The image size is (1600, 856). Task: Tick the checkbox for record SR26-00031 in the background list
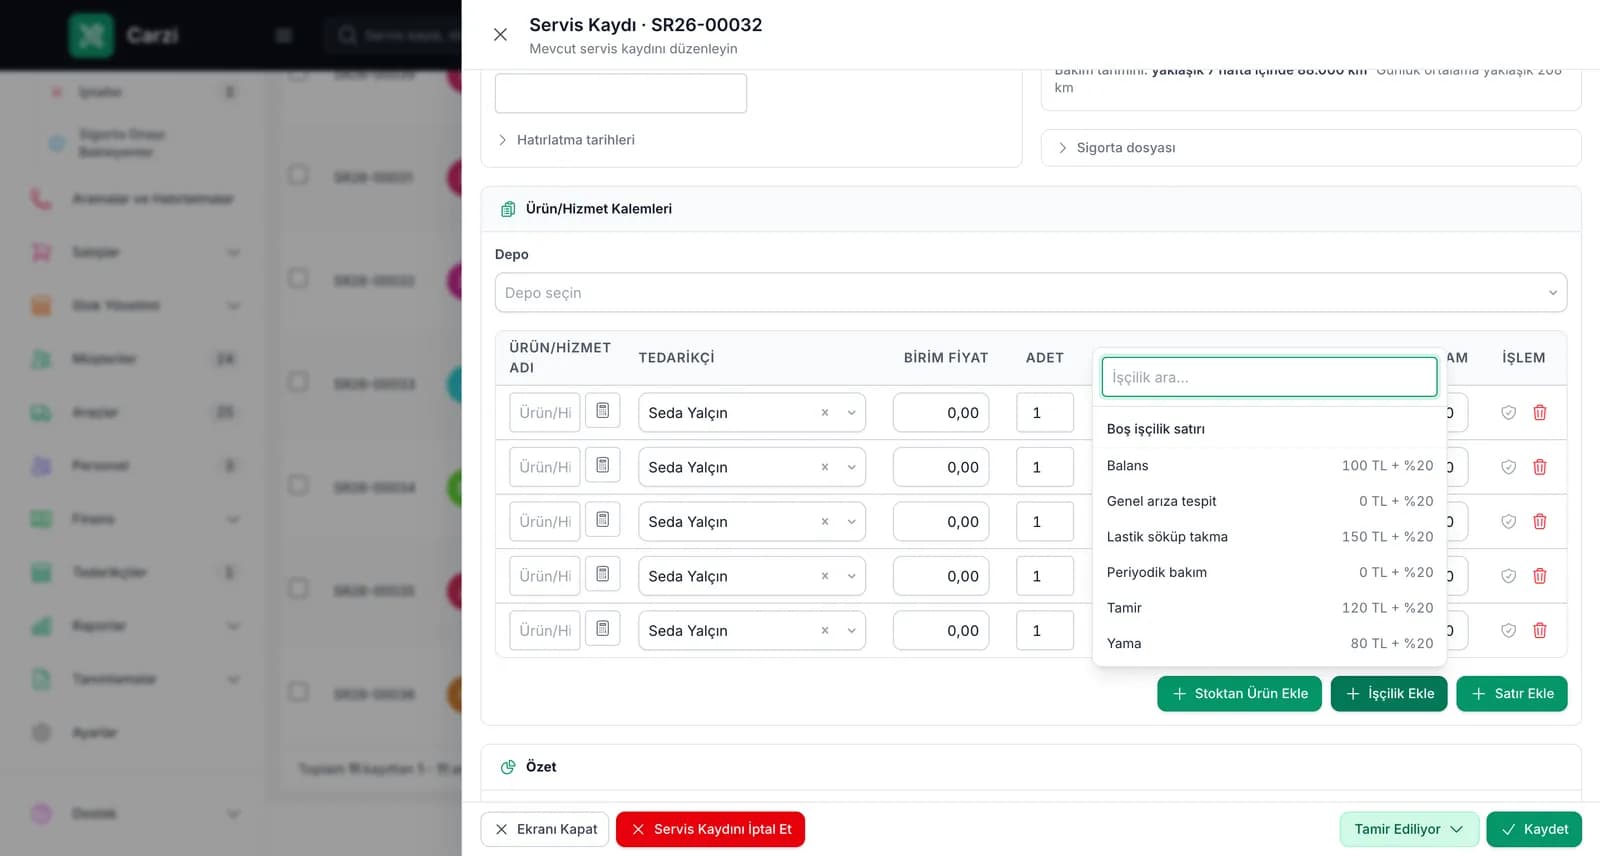coord(298,175)
